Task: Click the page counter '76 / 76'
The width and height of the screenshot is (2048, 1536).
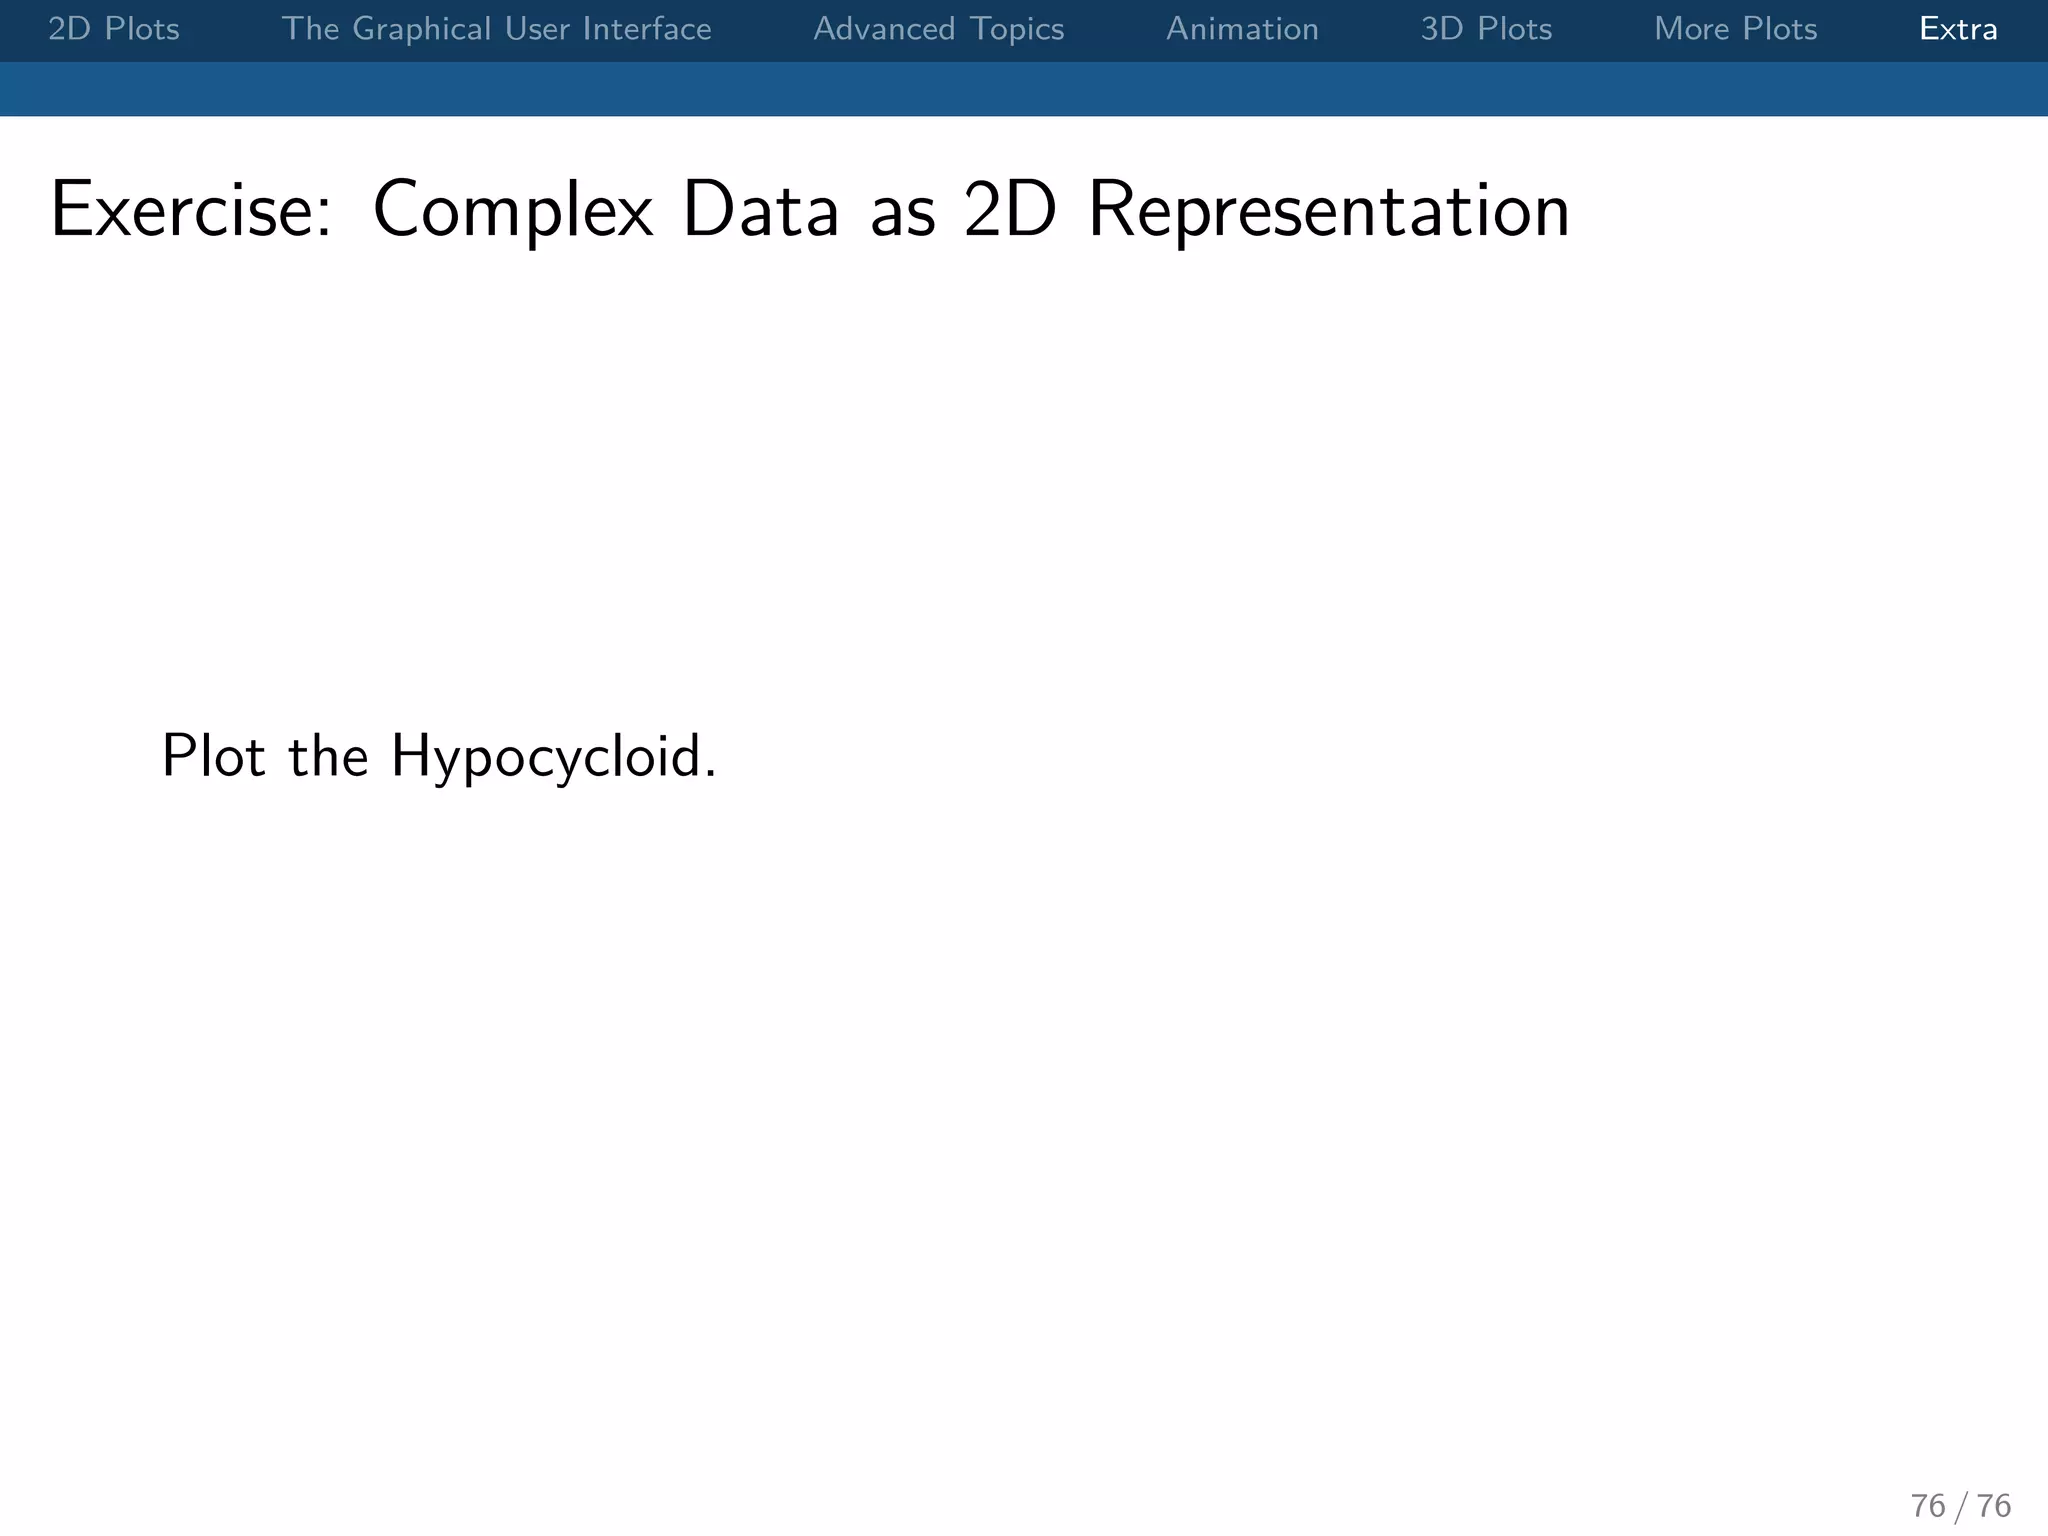Action: point(1961,1505)
